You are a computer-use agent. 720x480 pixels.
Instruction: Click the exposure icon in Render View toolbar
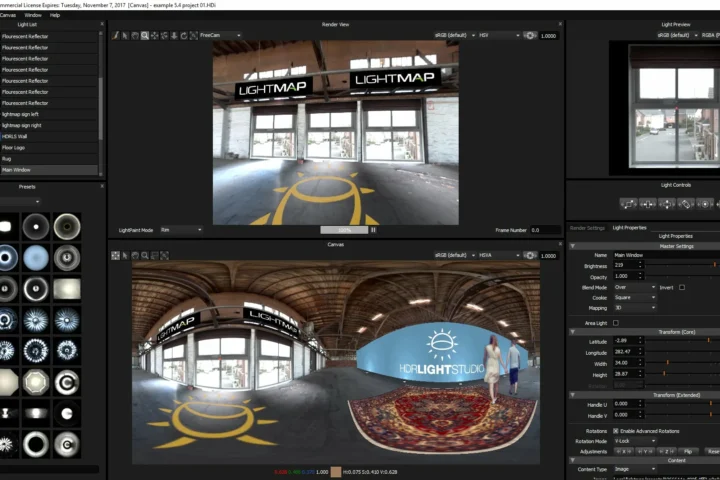tap(530, 35)
